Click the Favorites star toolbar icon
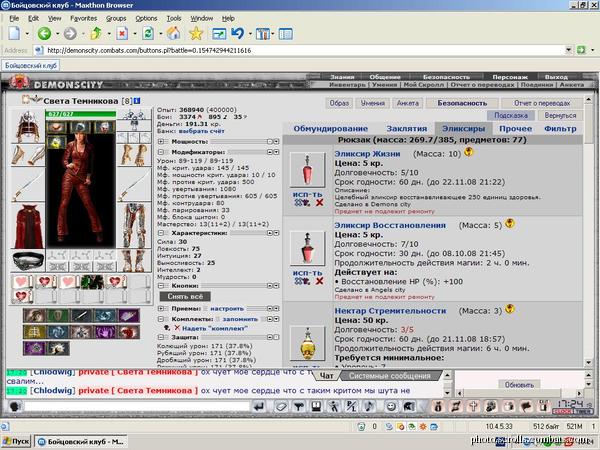Image resolution: width=600 pixels, height=450 pixels. [x=196, y=34]
